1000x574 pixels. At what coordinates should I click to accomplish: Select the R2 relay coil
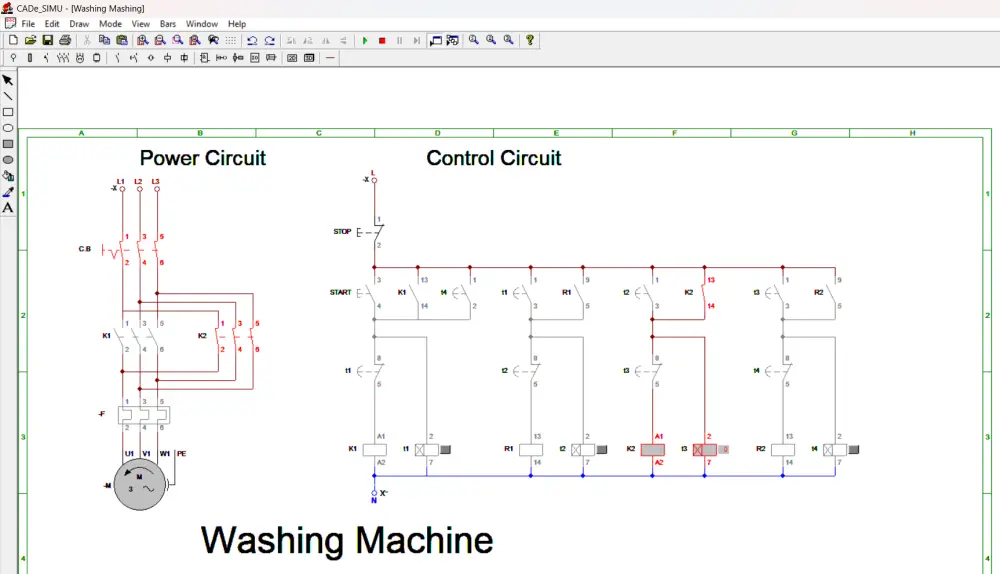pyautogui.click(x=783, y=450)
